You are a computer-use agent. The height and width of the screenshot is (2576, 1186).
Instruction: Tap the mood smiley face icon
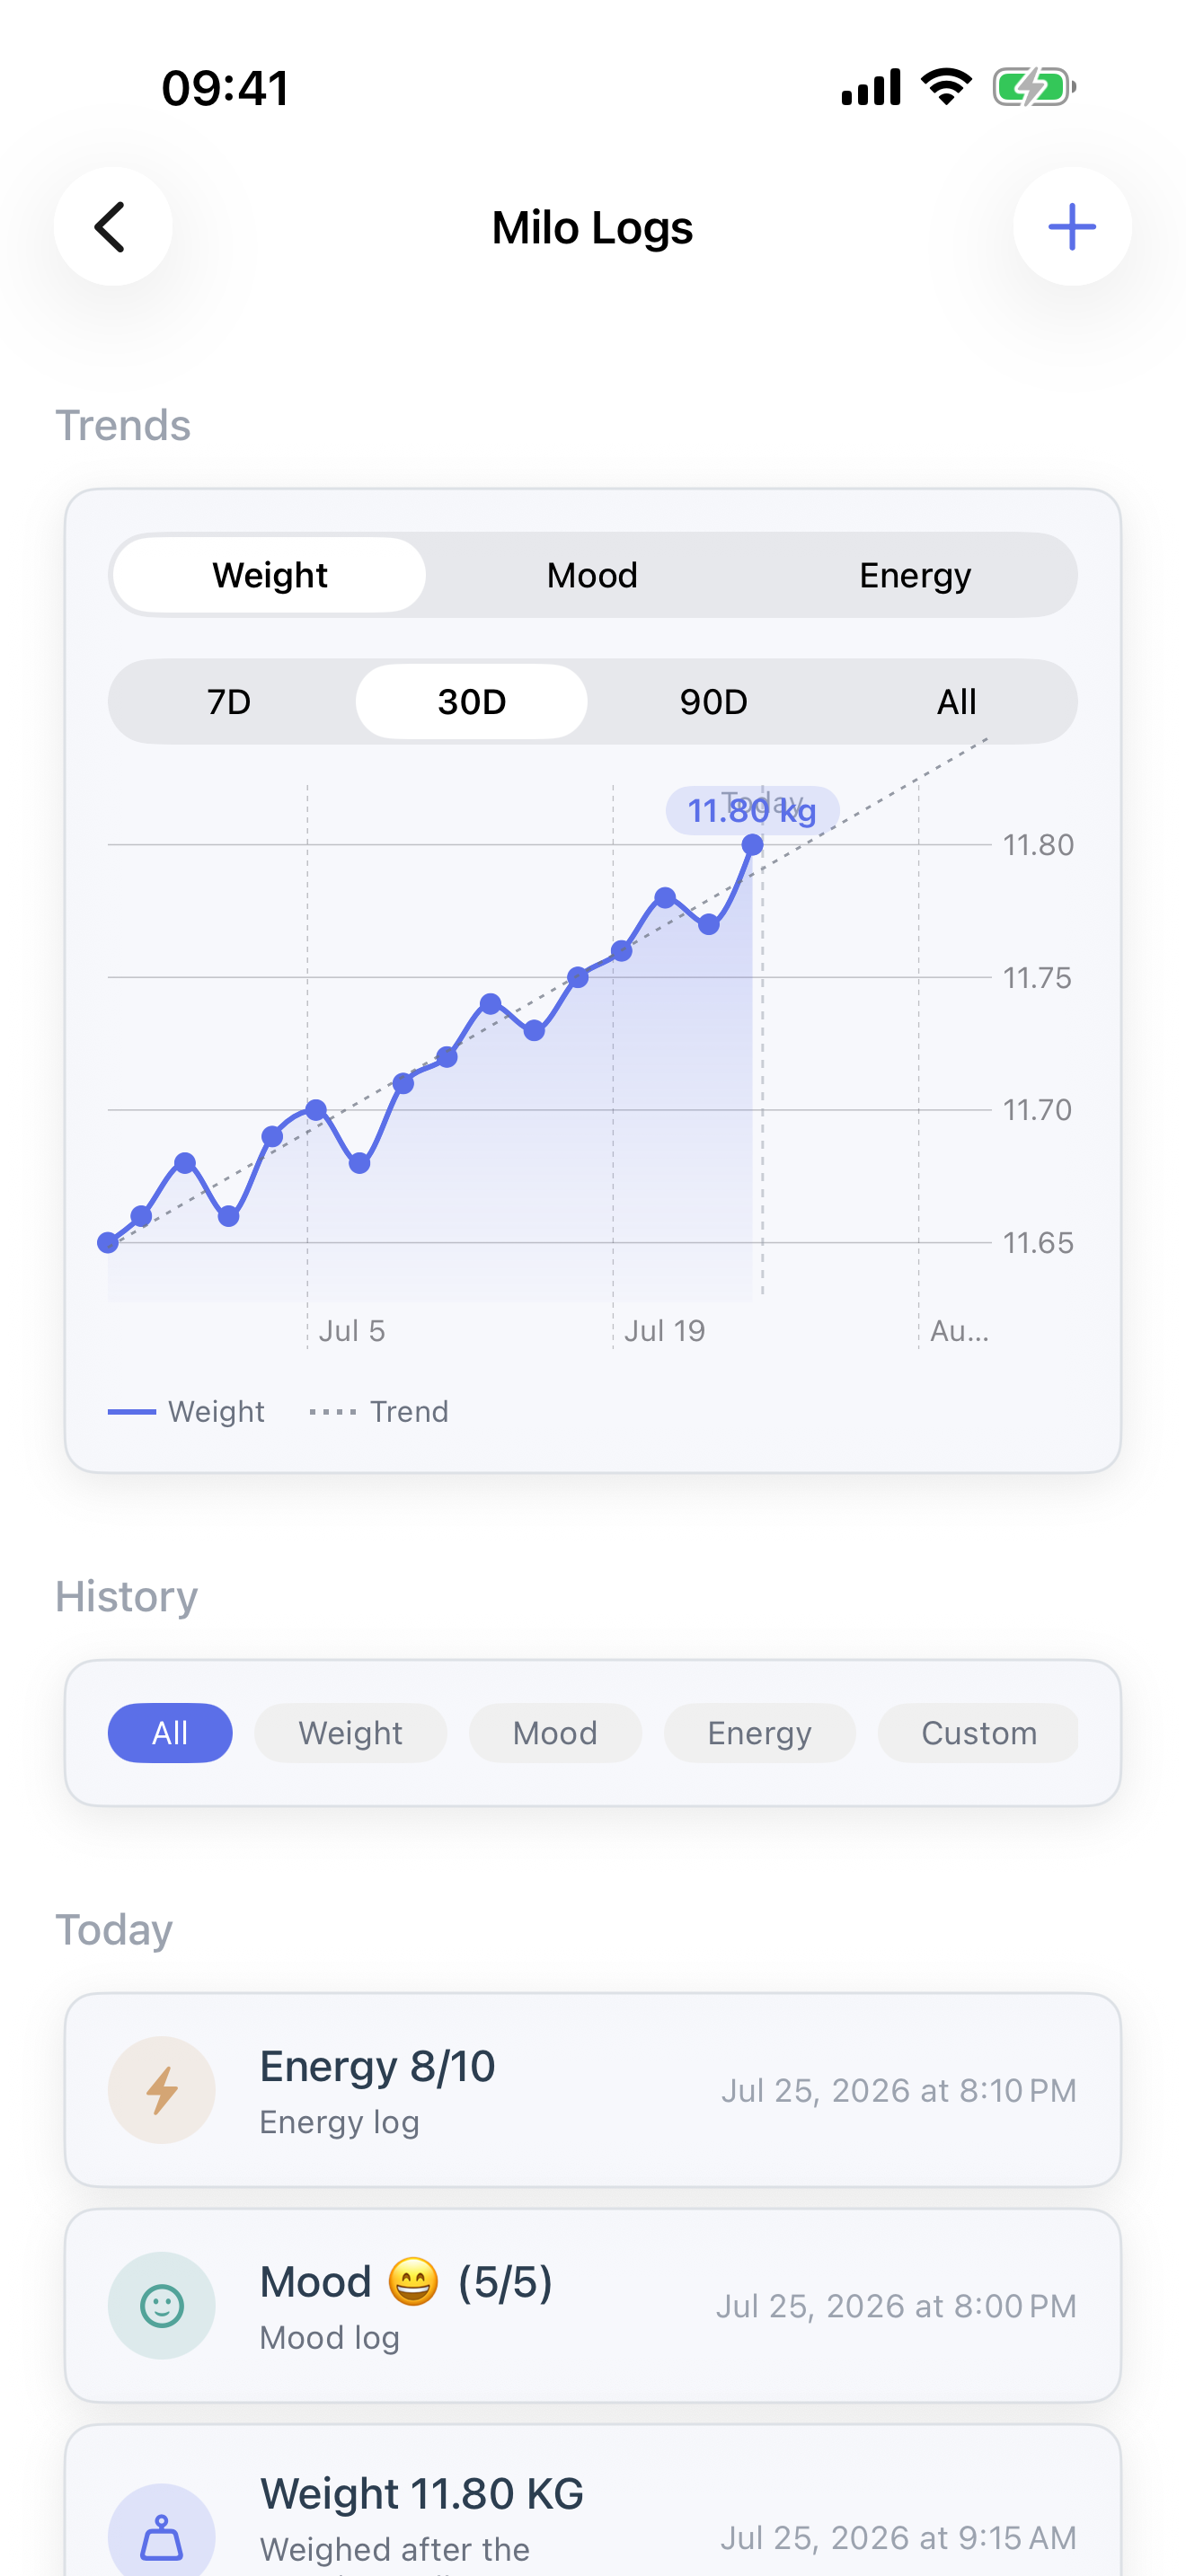(162, 2306)
